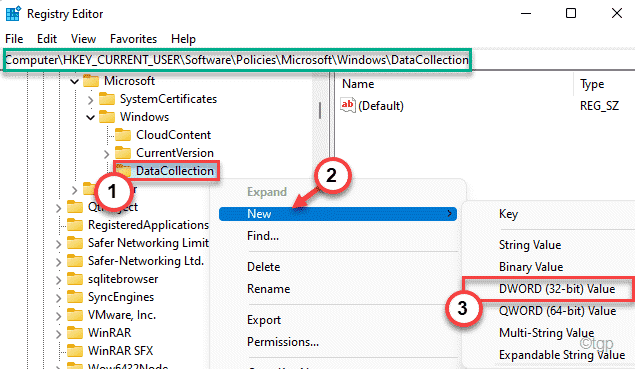Viewport: 635px width, 369px height.
Task: Select the SystemCertificates folder icon
Action: [x=107, y=99]
